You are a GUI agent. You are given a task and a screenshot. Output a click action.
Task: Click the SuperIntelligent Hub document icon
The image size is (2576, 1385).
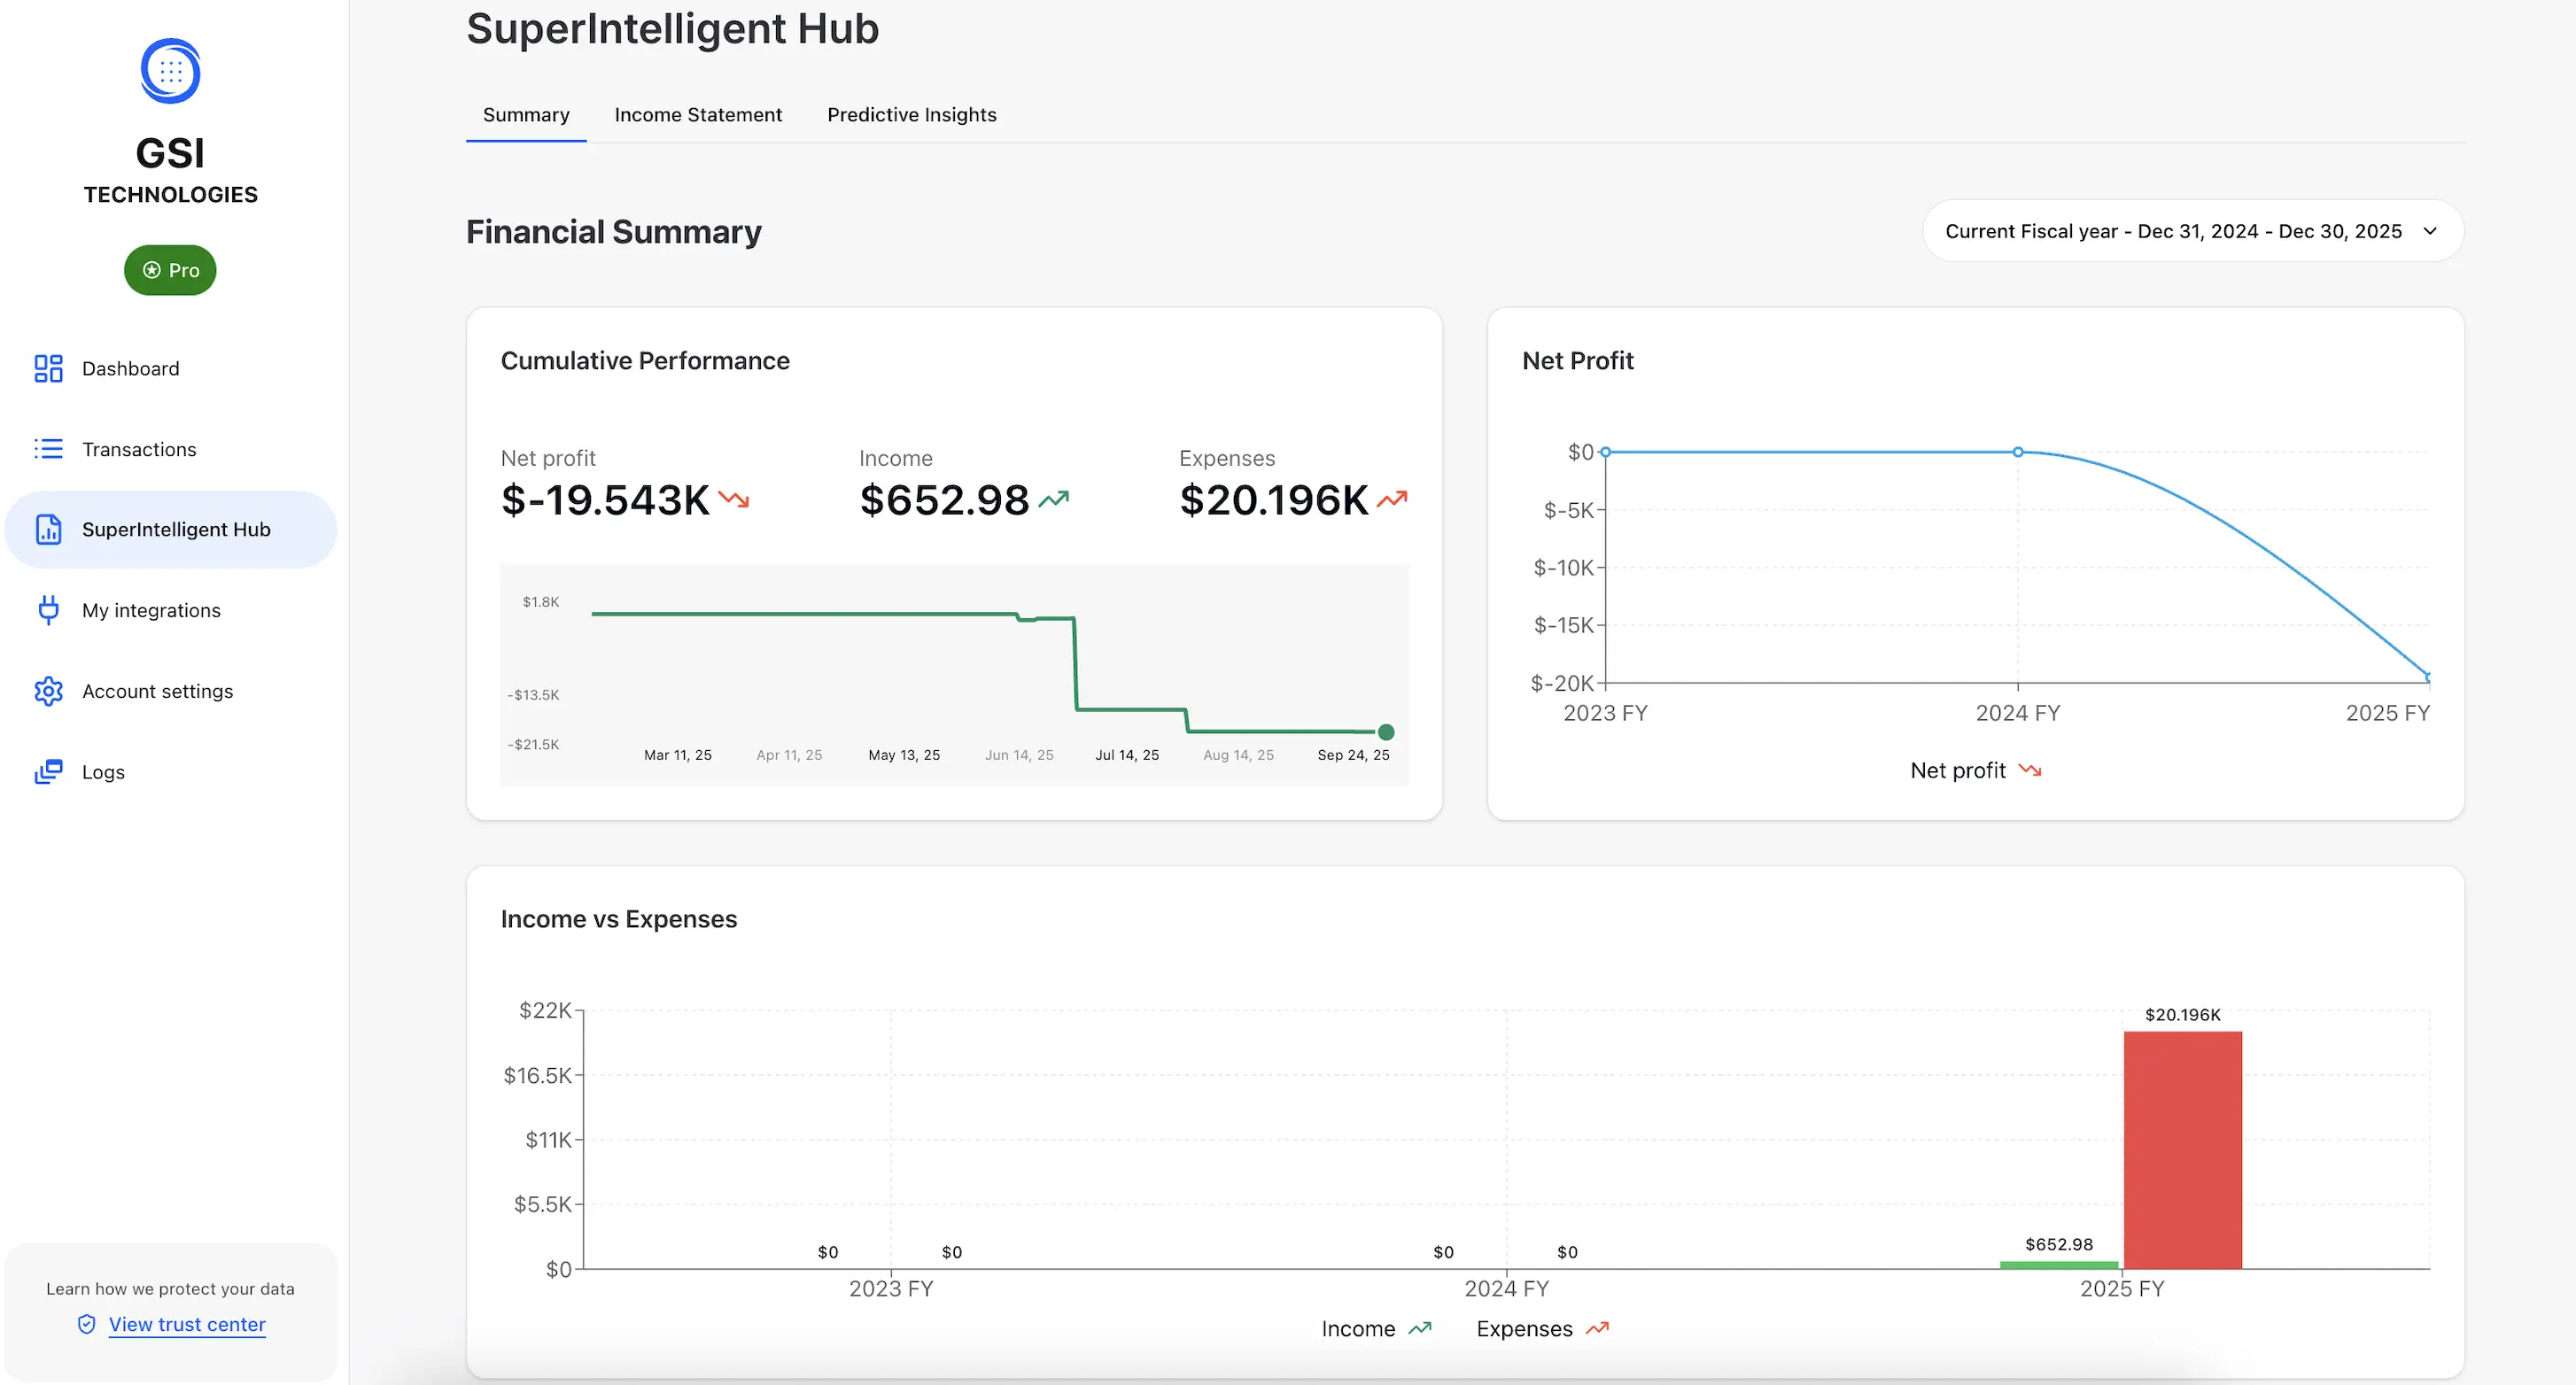click(x=48, y=529)
